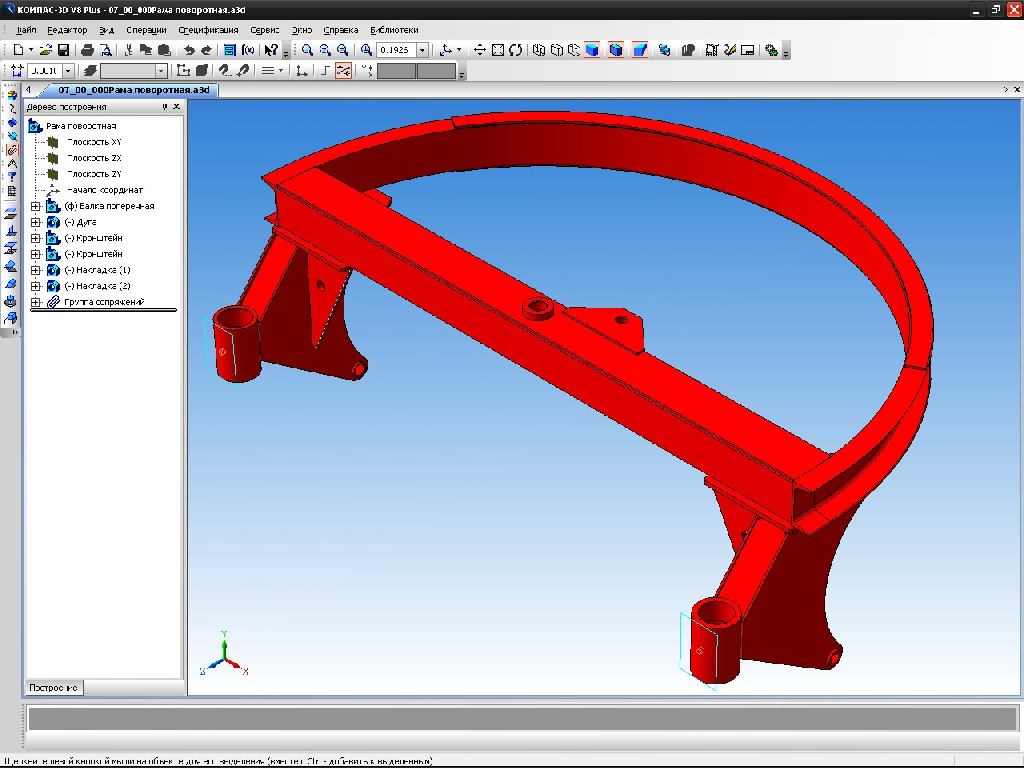This screenshot has width=1024, height=768.
Task: Toggle shaded with edges display mode
Action: click(x=616, y=50)
